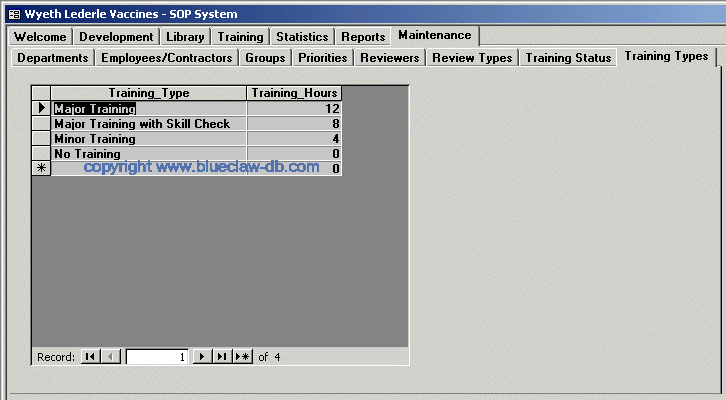Switch to the Development tab

pyautogui.click(x=116, y=37)
